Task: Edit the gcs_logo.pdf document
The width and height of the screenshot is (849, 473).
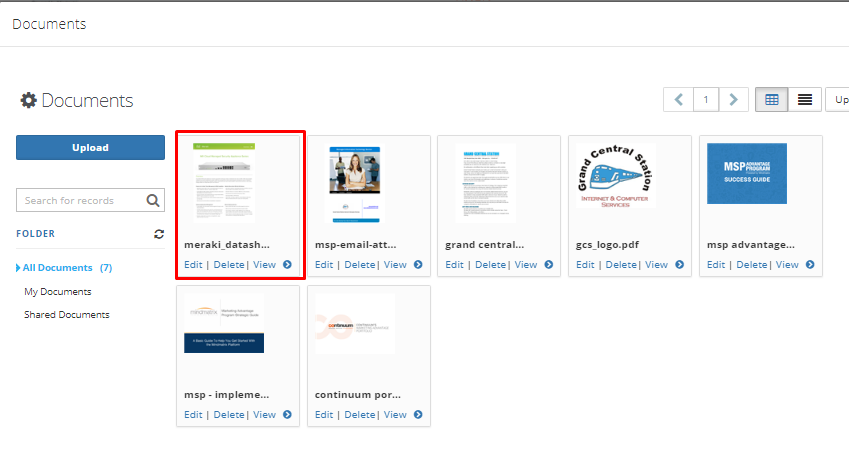Action: pos(585,265)
